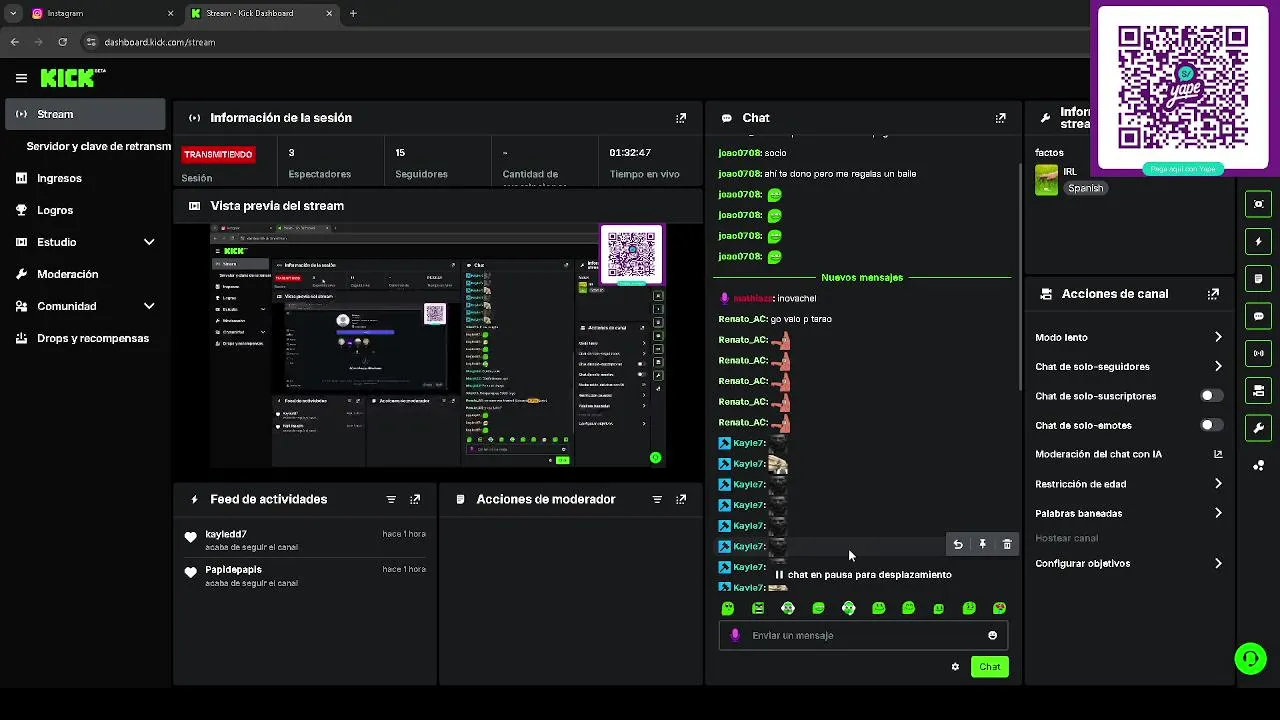Send the message with the green Chat button
The height and width of the screenshot is (720, 1280).
pos(989,667)
